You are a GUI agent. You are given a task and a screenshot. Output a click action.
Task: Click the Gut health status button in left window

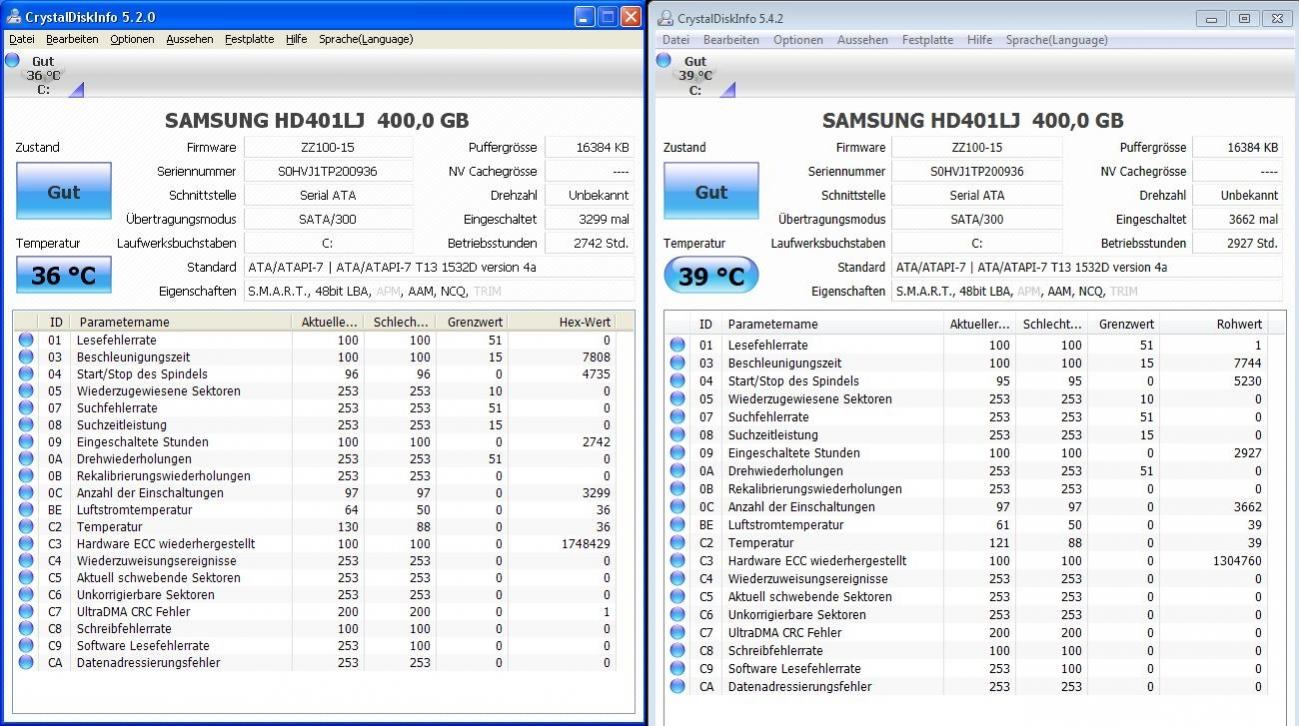[63, 191]
